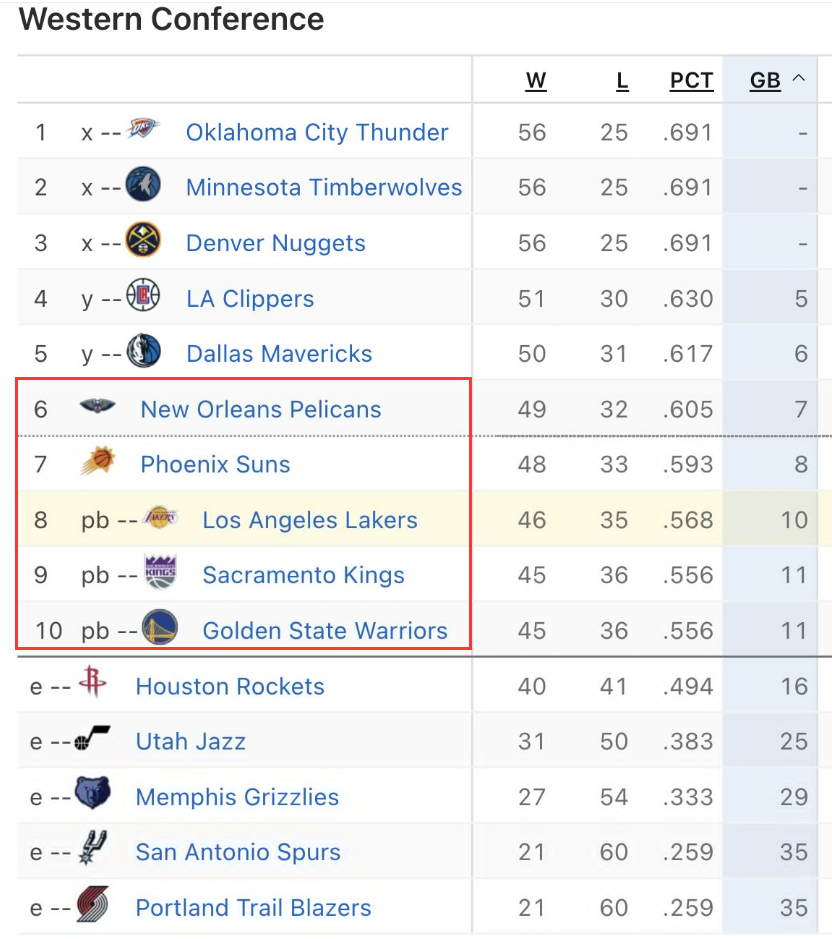Open the Sacramento Kings team link

click(x=303, y=575)
